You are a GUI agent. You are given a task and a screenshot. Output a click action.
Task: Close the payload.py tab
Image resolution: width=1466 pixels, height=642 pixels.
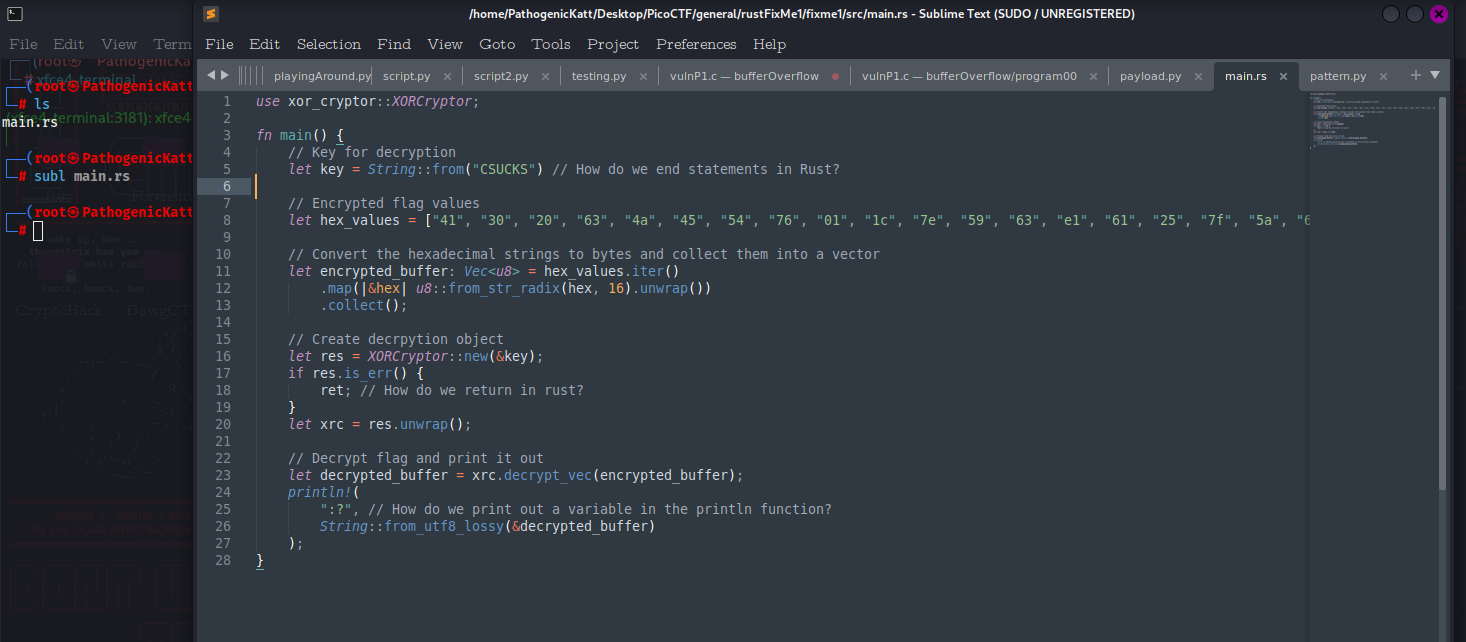click(x=1197, y=76)
